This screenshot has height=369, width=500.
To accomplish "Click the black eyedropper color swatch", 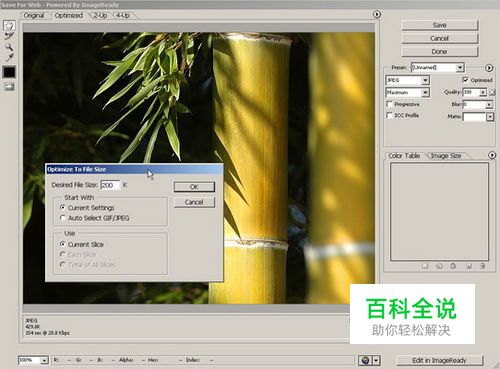I will [9, 72].
